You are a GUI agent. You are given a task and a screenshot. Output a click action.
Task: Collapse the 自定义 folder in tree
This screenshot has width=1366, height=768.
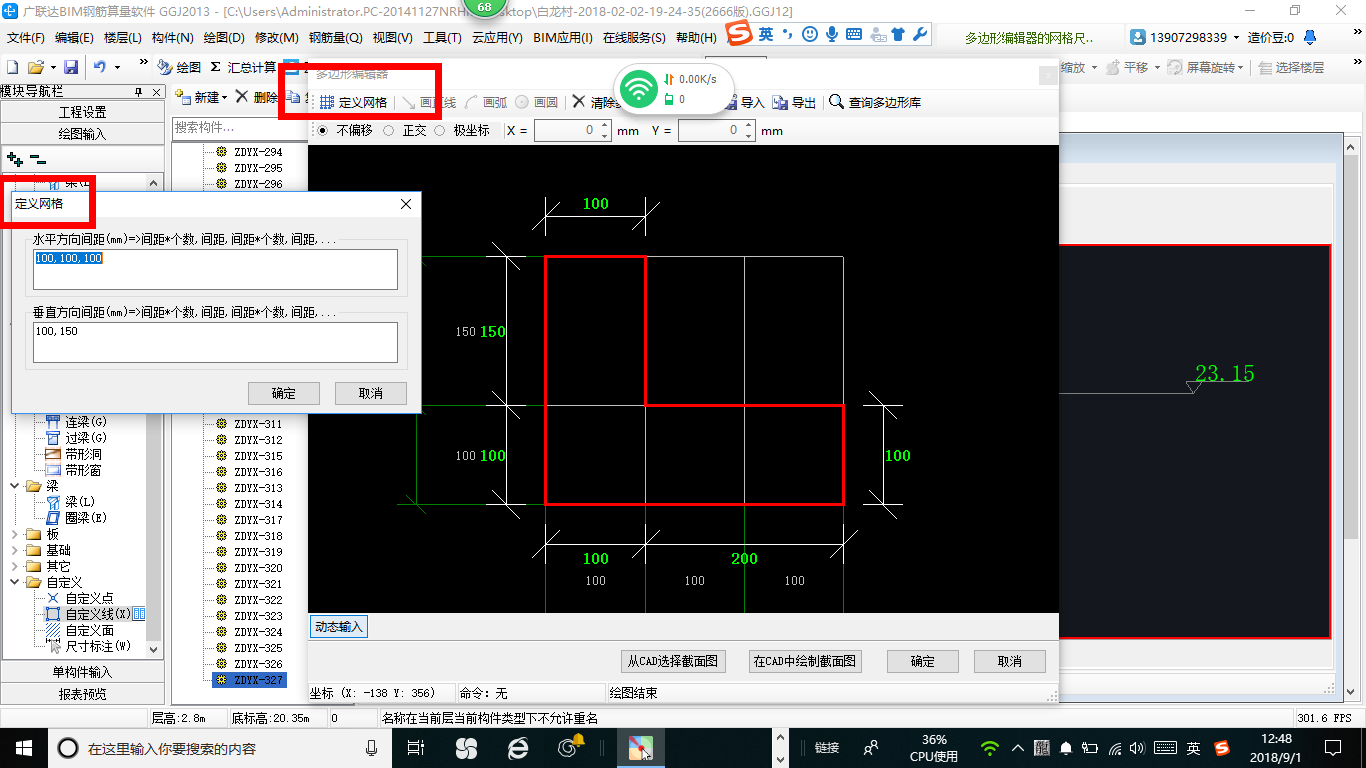[14, 582]
